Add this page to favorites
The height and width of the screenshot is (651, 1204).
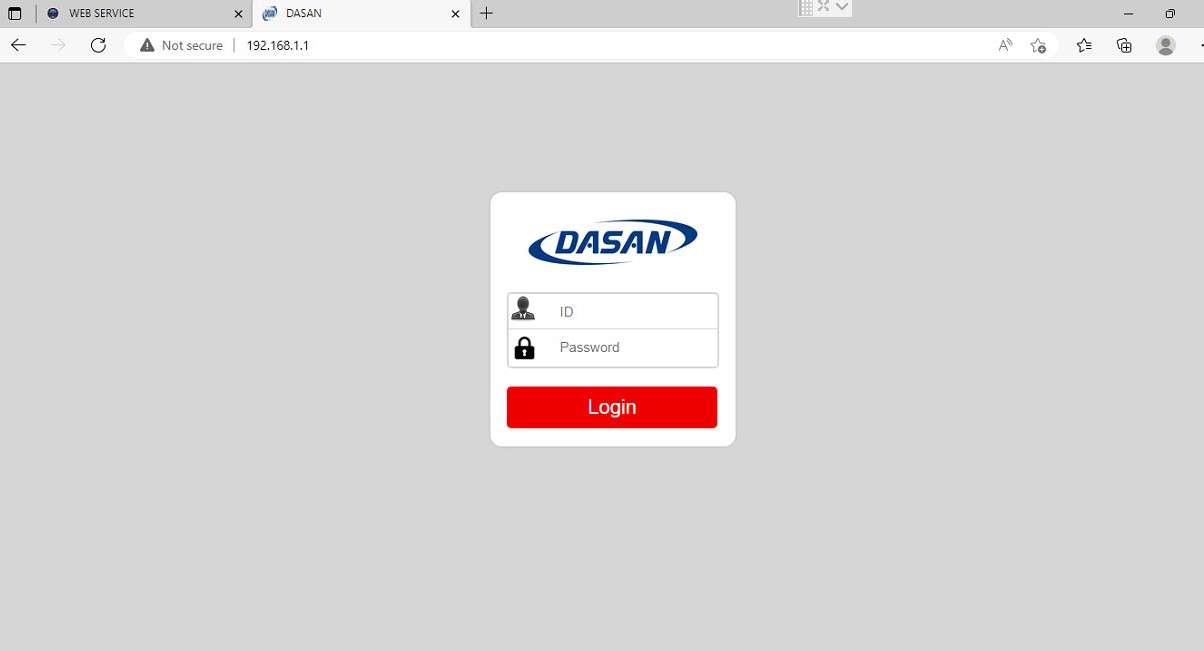click(1038, 45)
